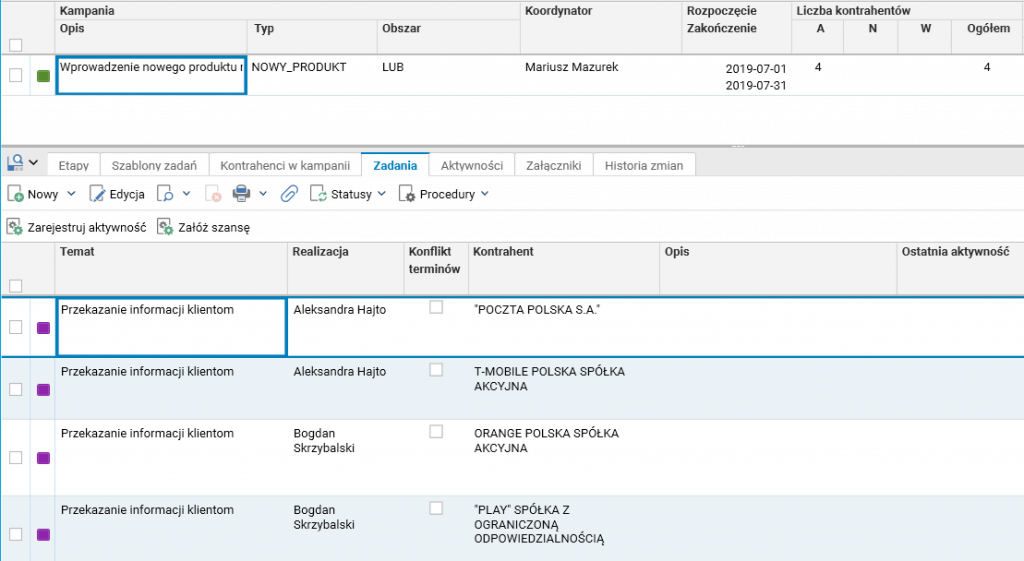
Task: Sort tasks by the Kontrahent column header
Action: (503, 253)
